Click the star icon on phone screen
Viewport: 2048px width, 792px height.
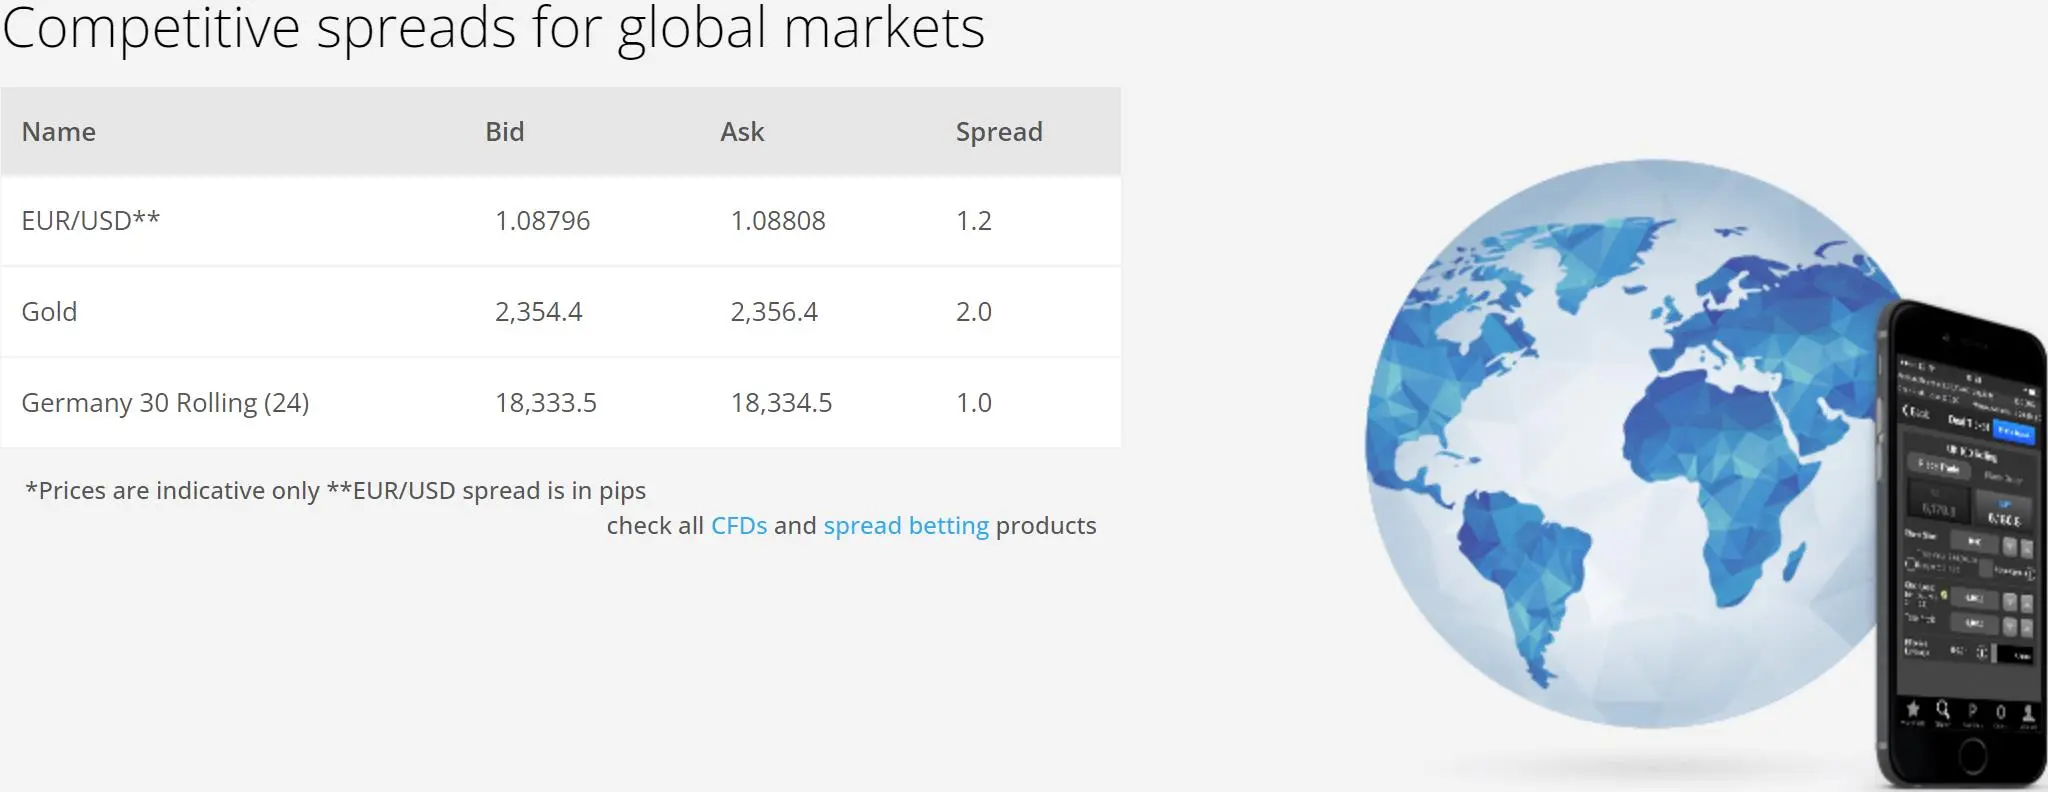tap(1912, 708)
